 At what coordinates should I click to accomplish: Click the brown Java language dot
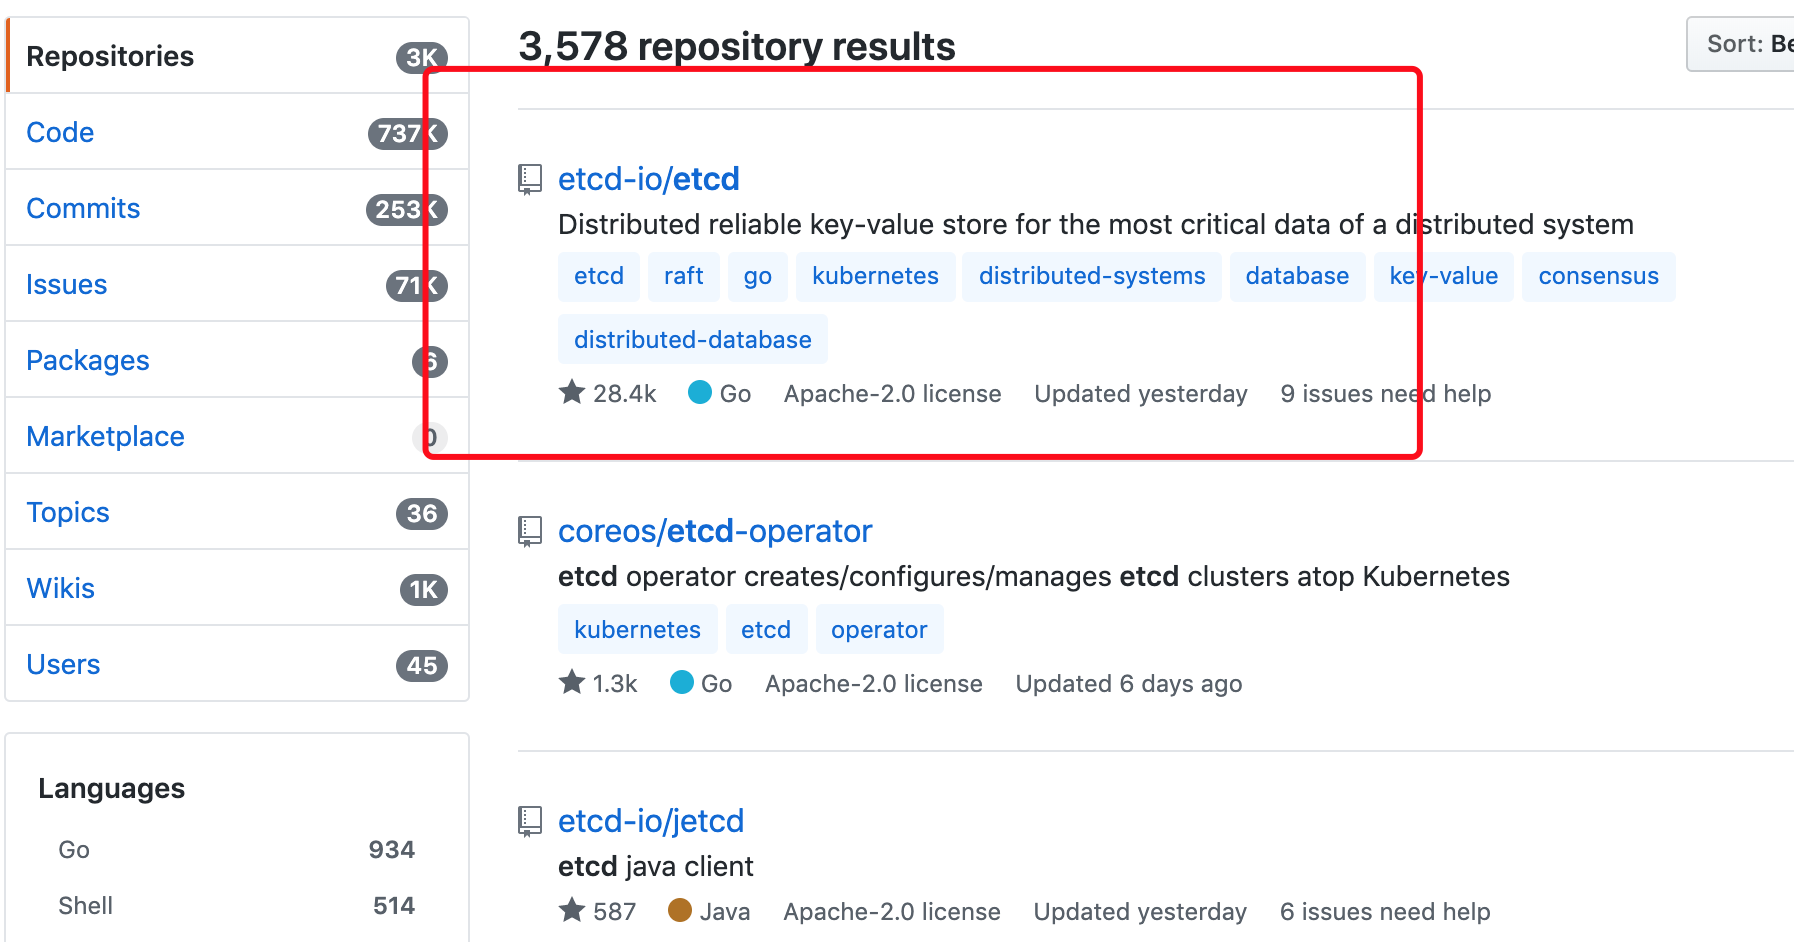(x=680, y=910)
